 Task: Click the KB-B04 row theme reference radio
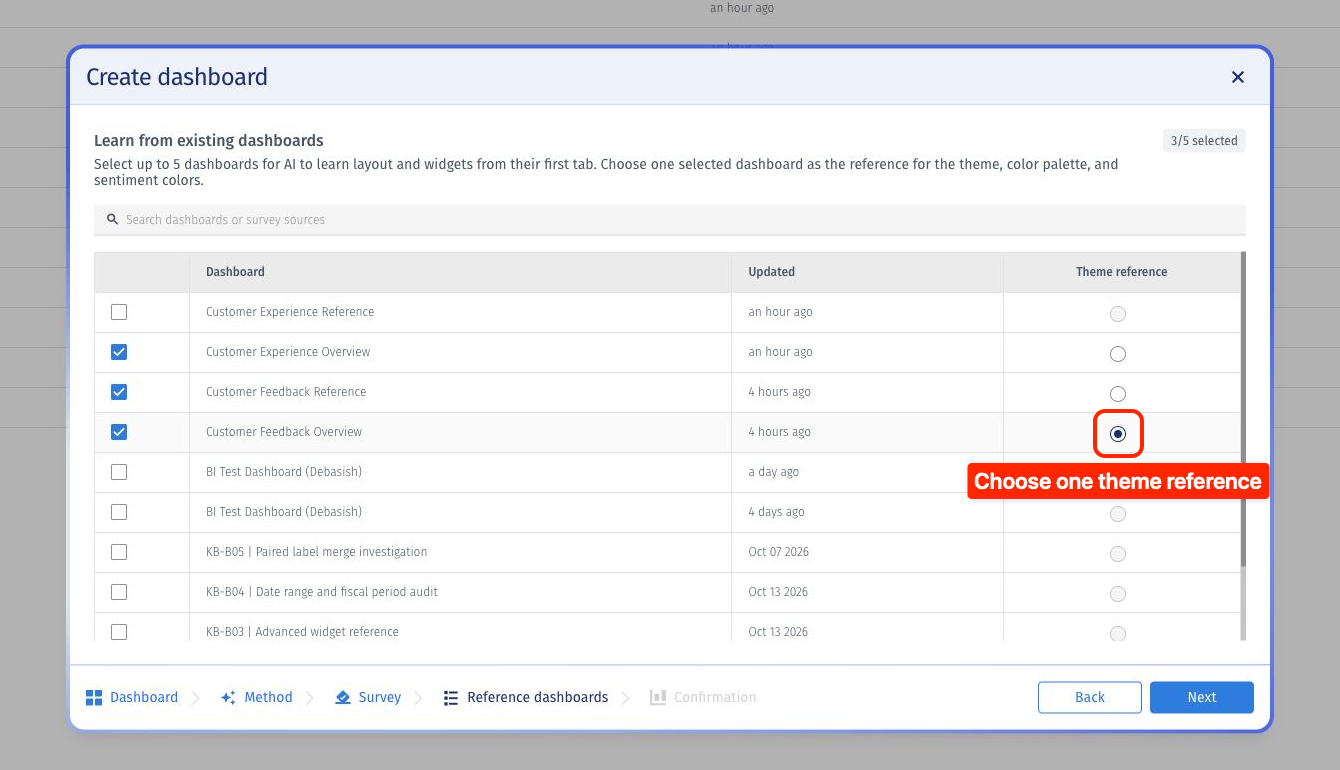coord(1118,594)
